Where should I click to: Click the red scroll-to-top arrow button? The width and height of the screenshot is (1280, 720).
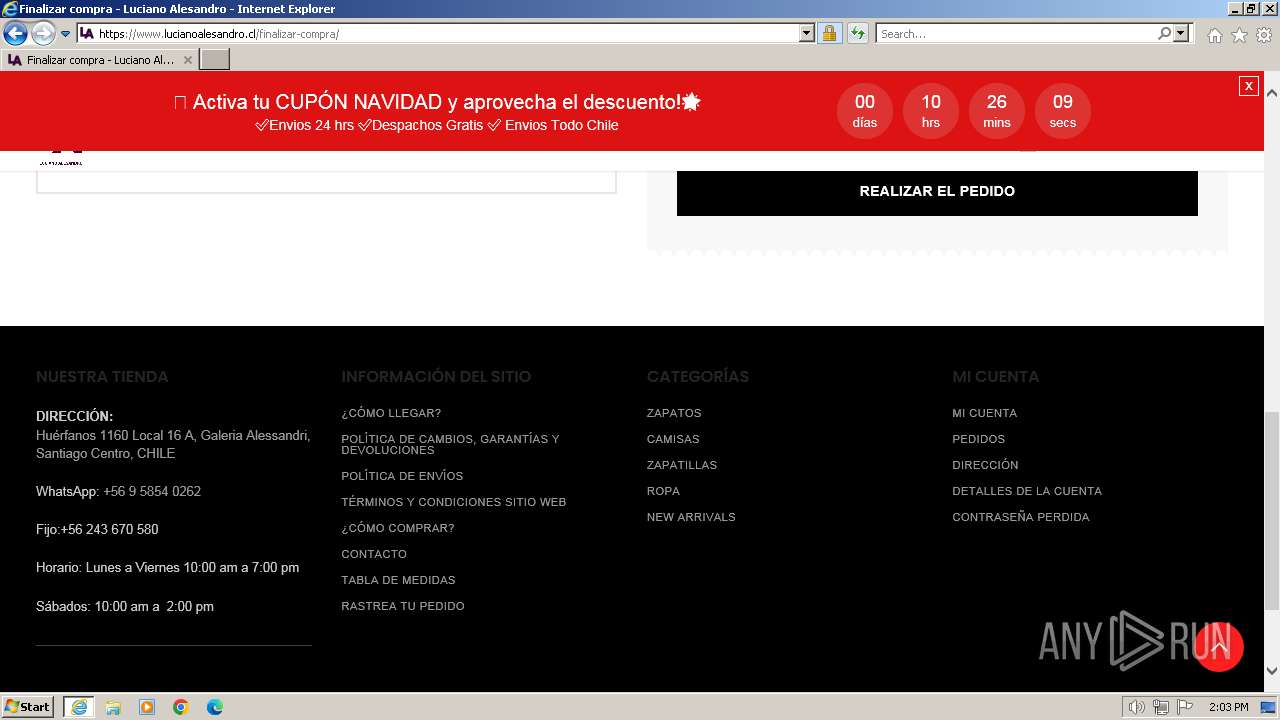[1219, 647]
